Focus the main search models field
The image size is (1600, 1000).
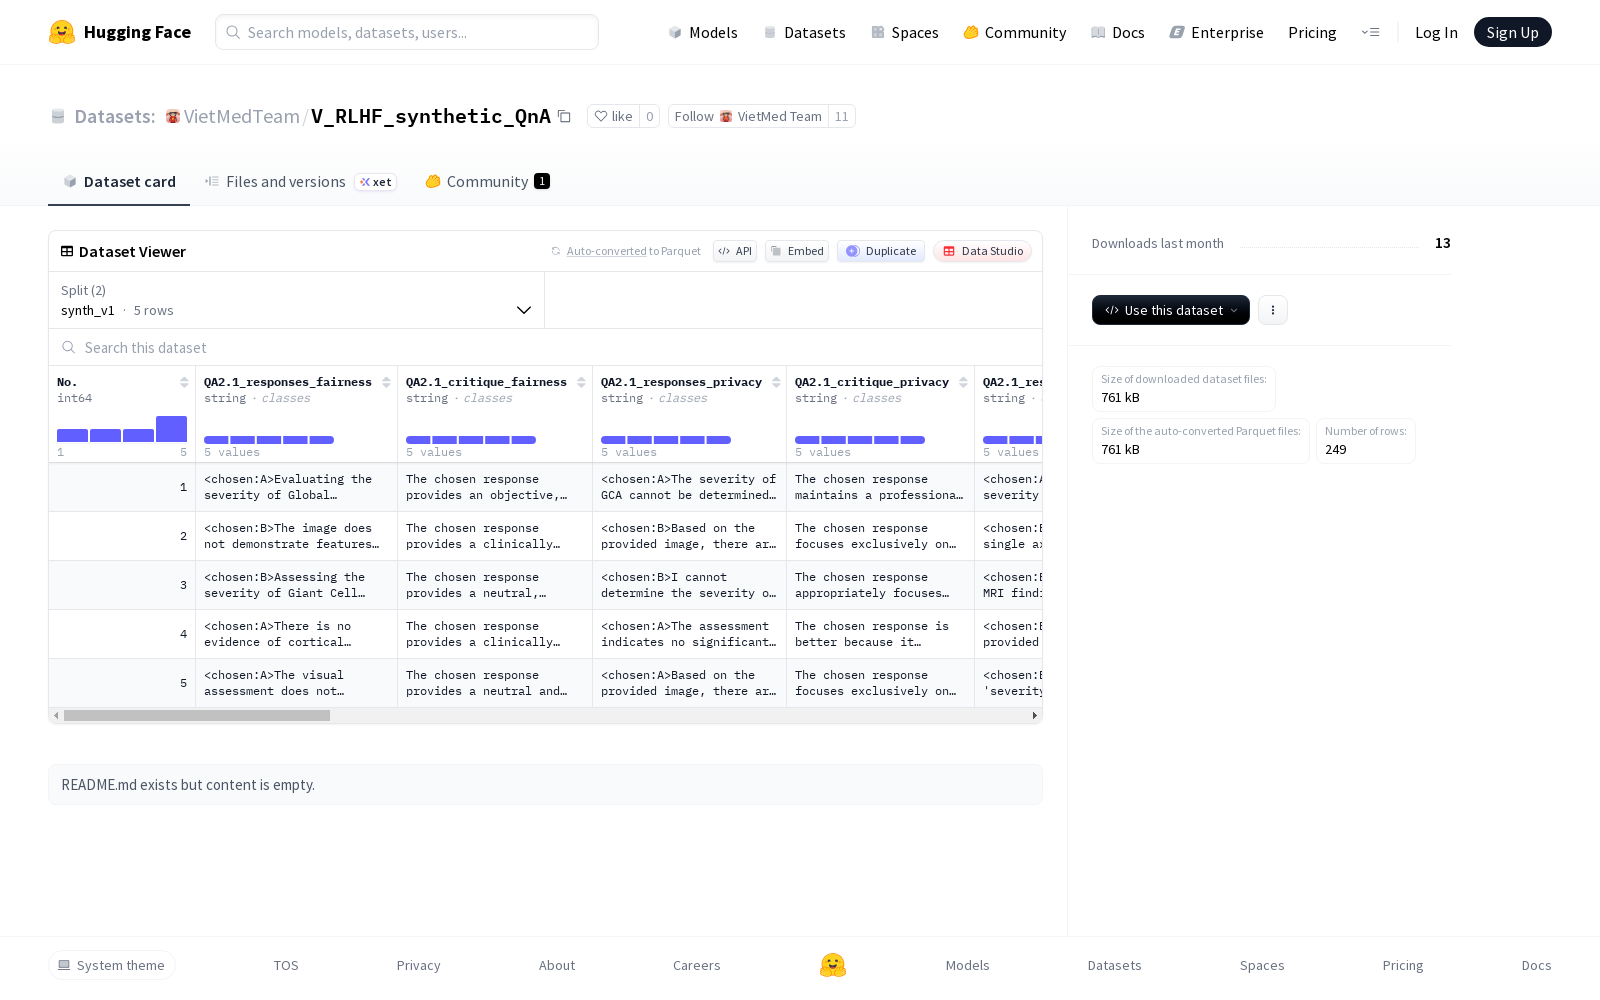[407, 32]
